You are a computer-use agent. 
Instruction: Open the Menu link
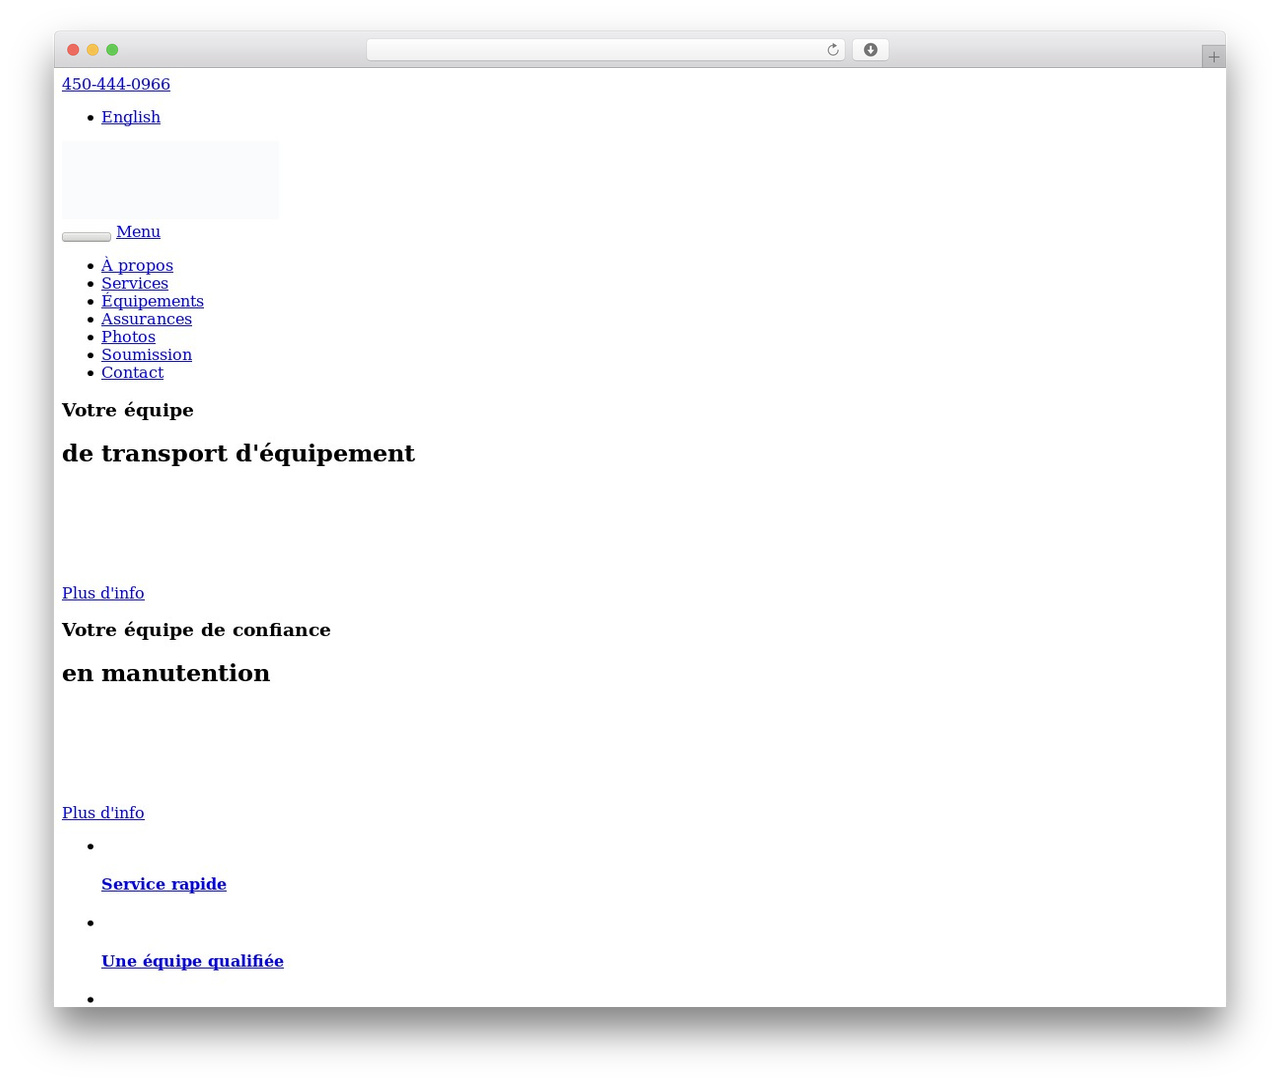(138, 231)
